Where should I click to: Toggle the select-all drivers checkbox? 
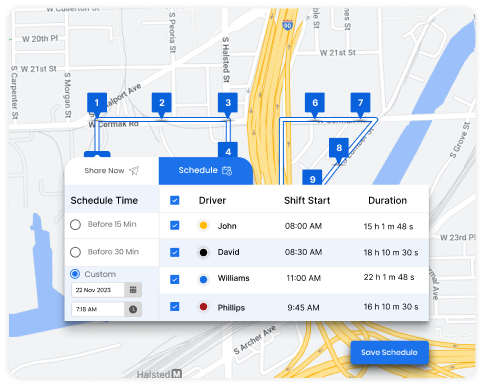tap(175, 200)
